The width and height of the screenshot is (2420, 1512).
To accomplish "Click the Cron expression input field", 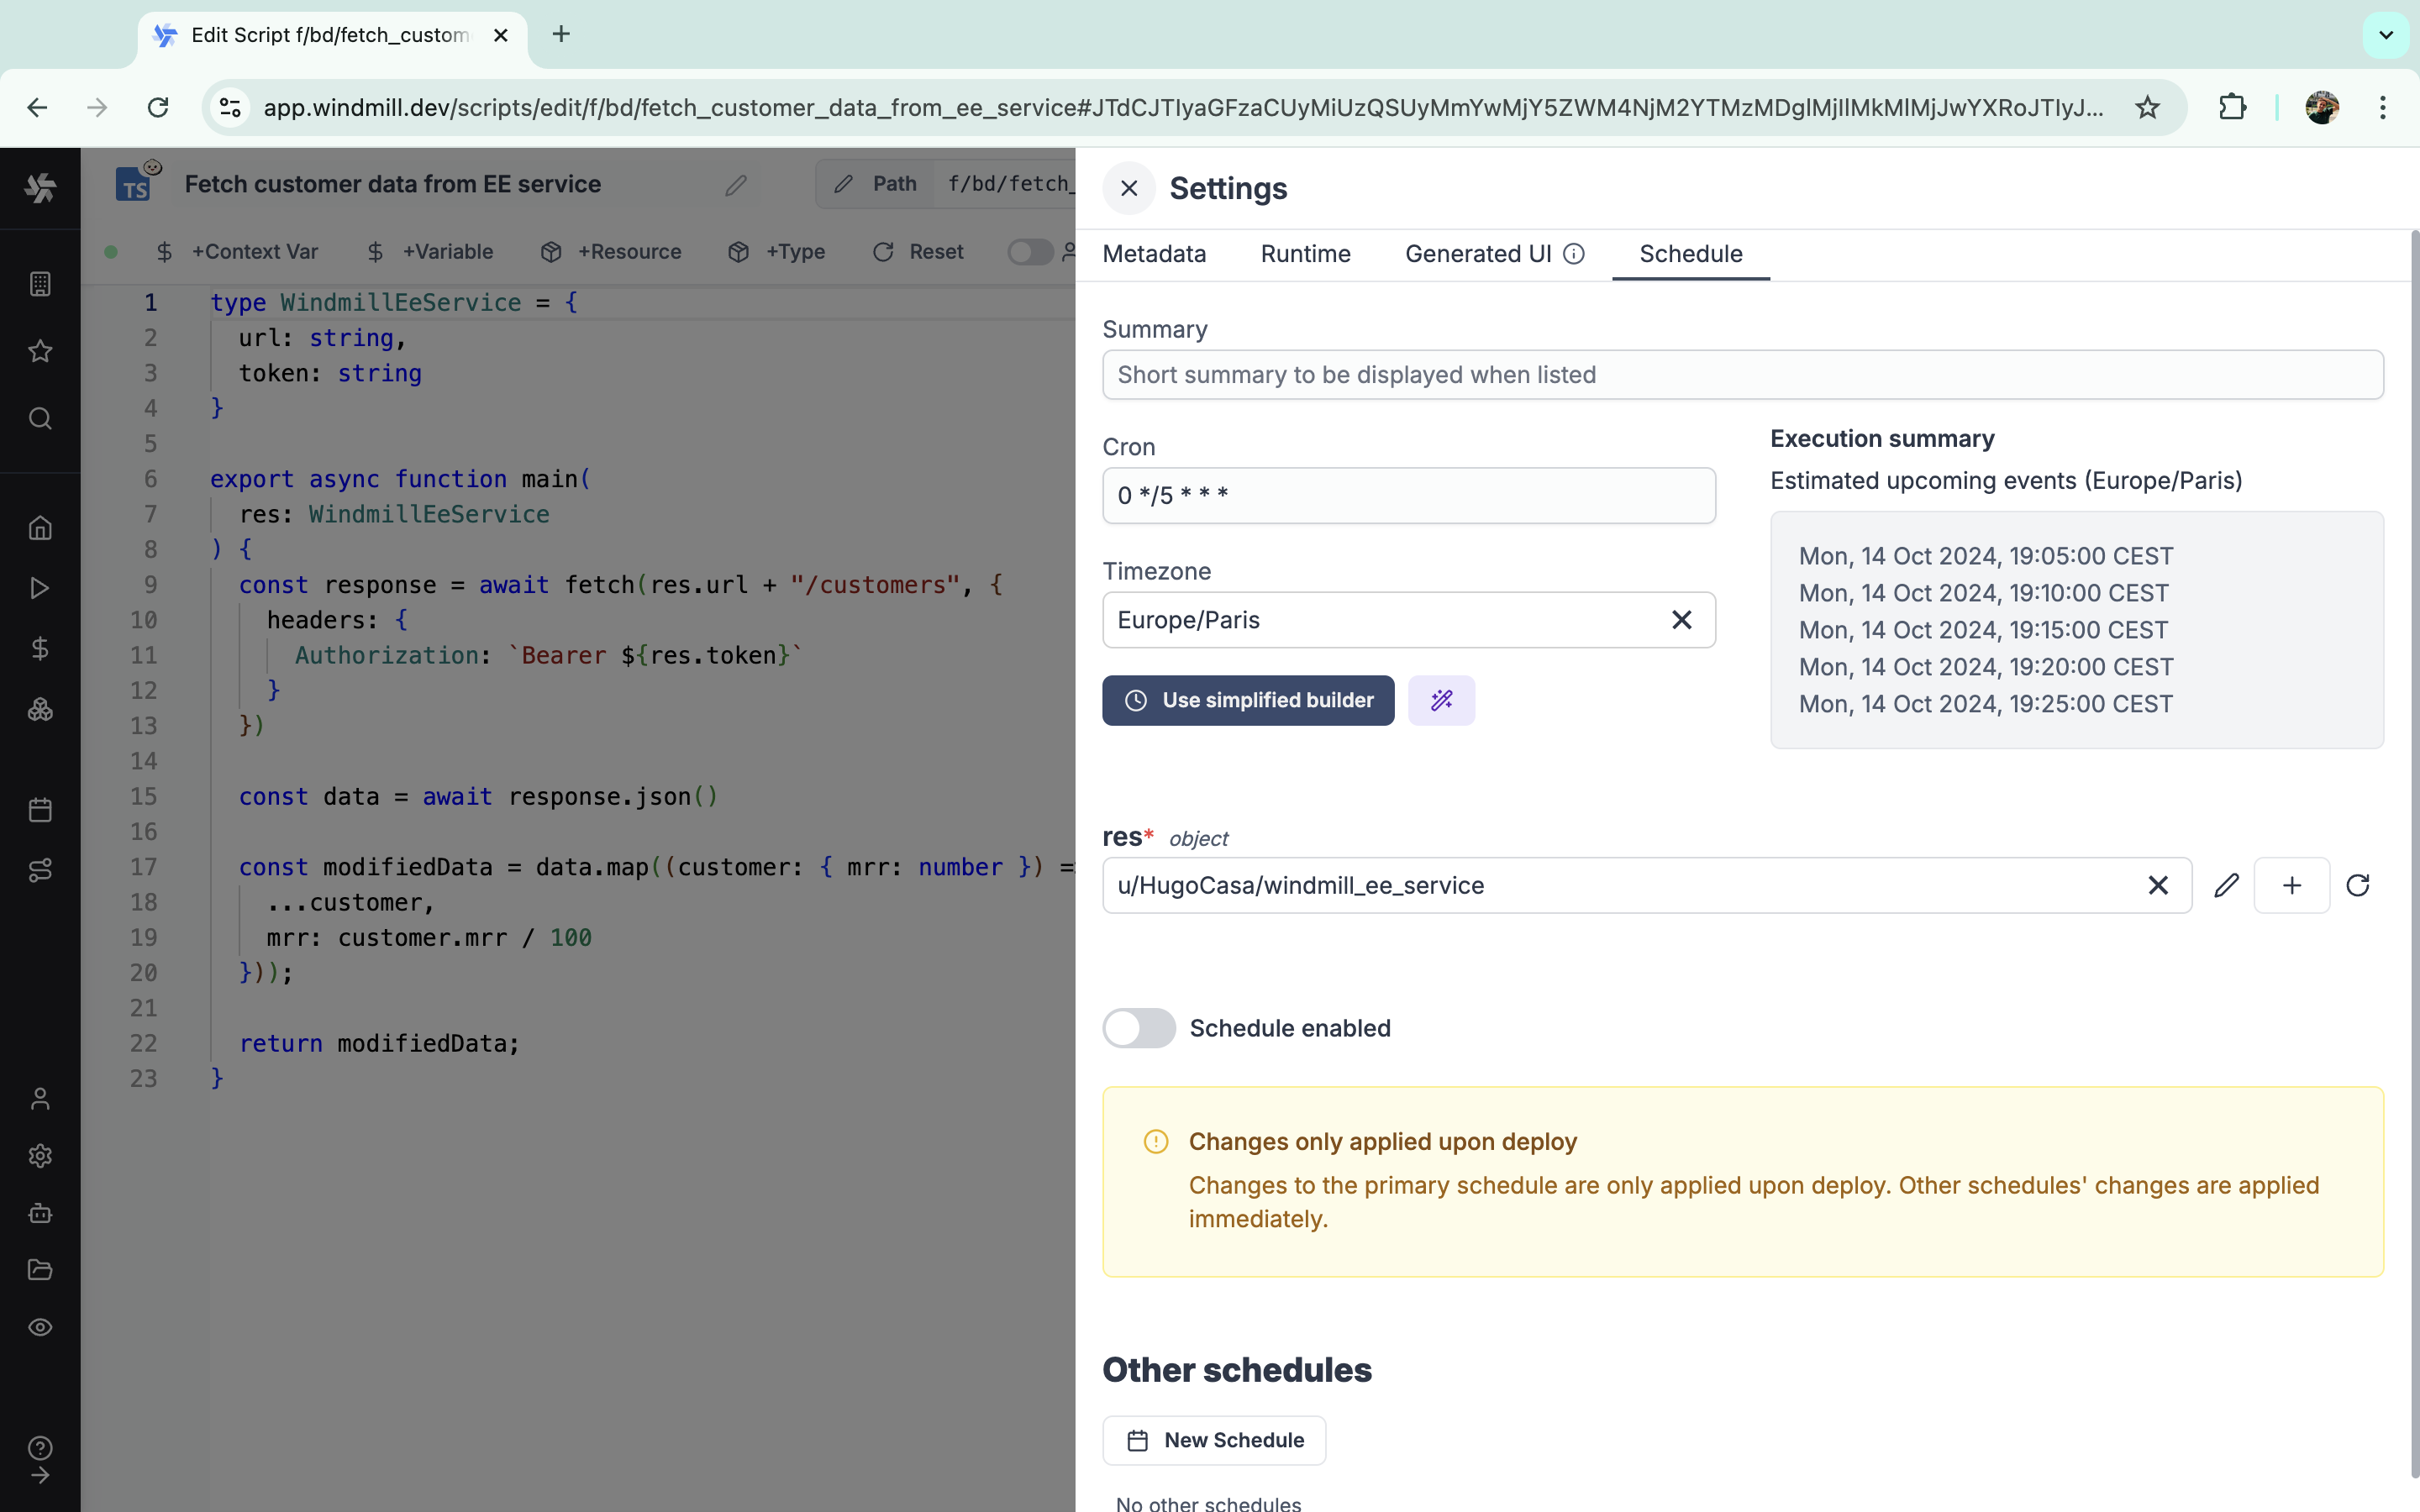I will coord(1408,496).
